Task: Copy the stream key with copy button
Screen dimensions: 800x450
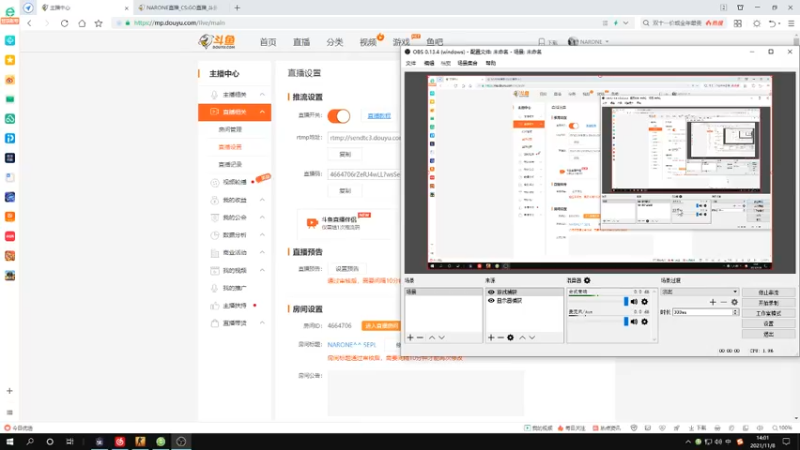Action: tap(345, 191)
